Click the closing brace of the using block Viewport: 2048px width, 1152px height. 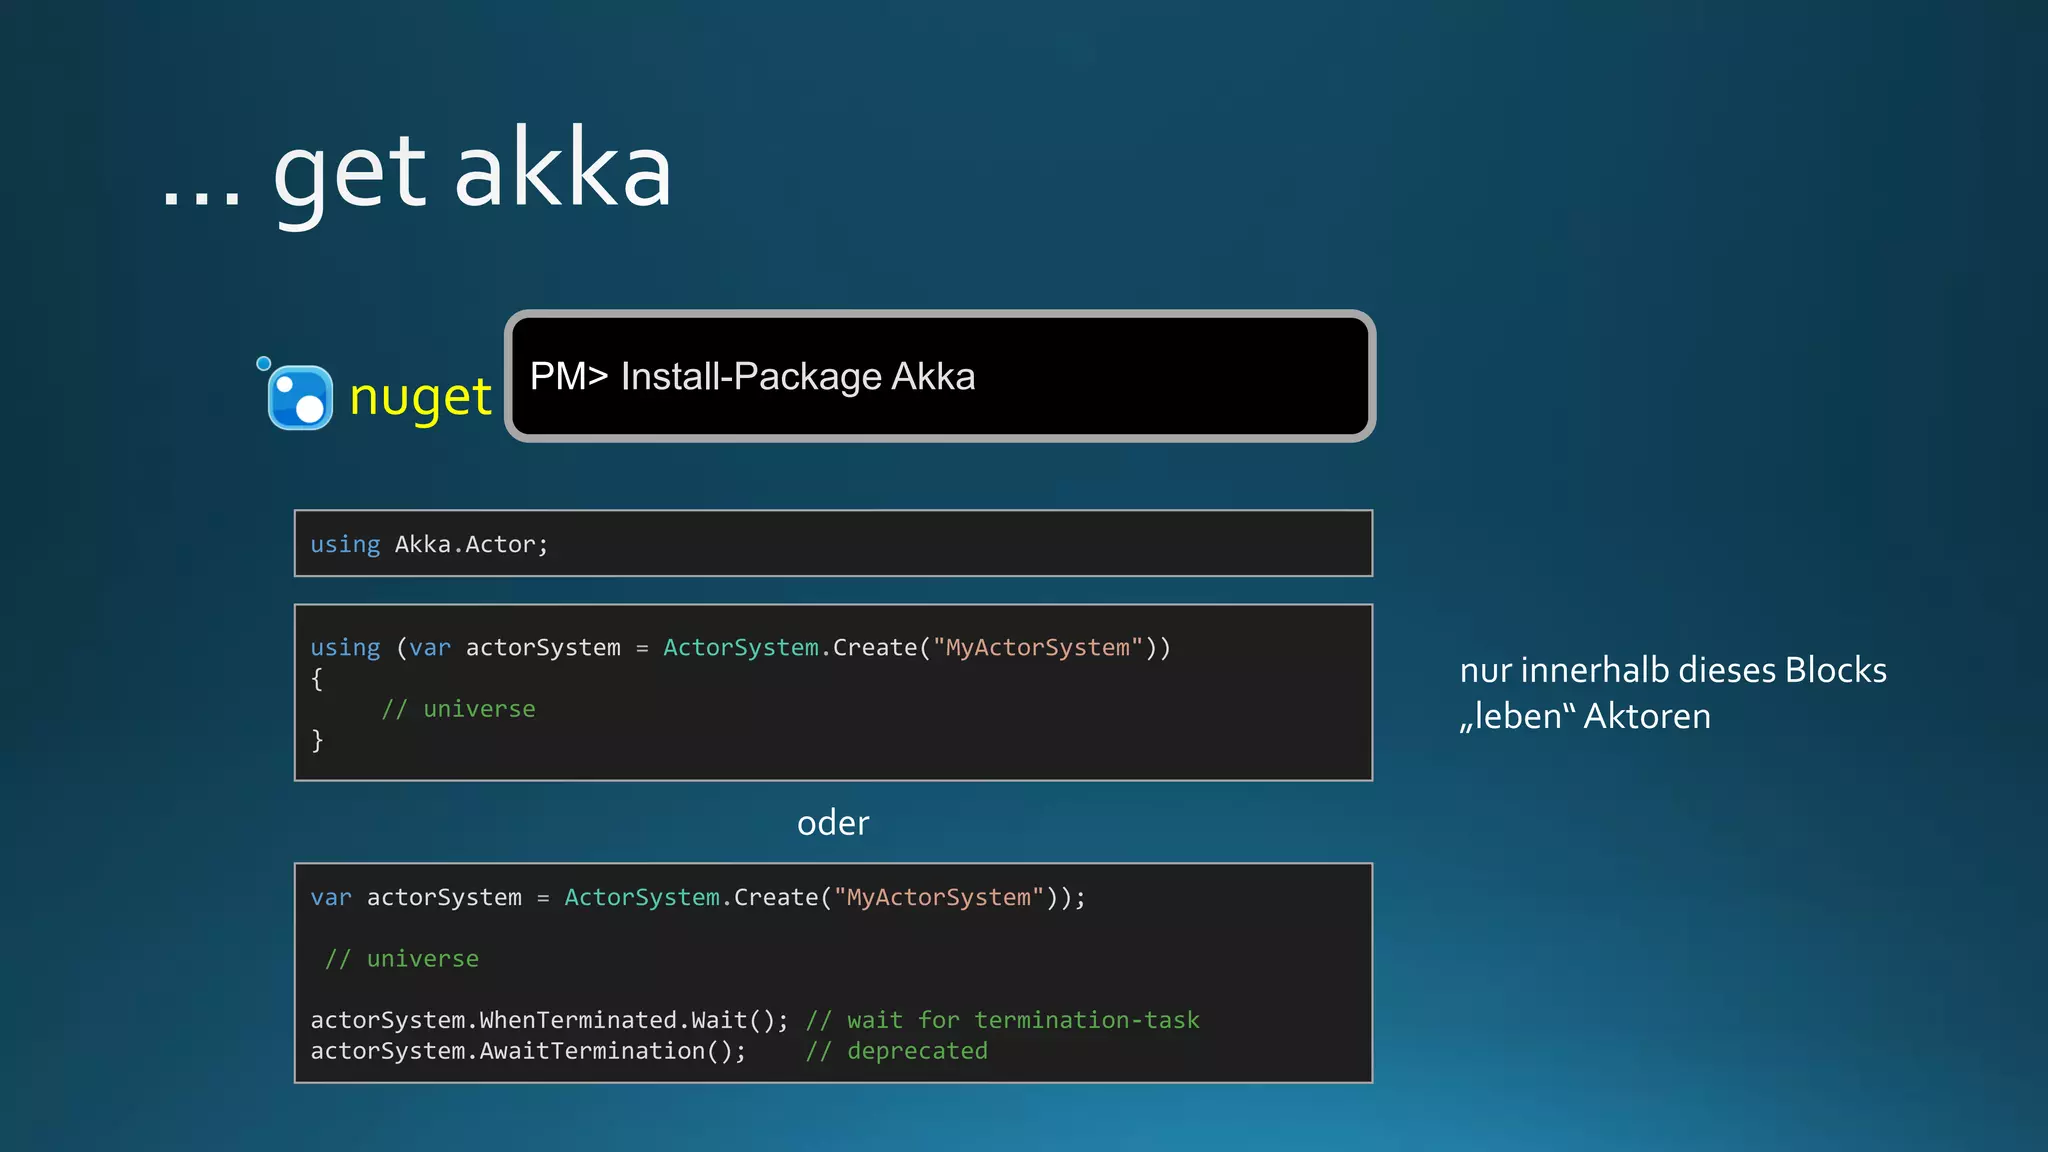click(317, 740)
